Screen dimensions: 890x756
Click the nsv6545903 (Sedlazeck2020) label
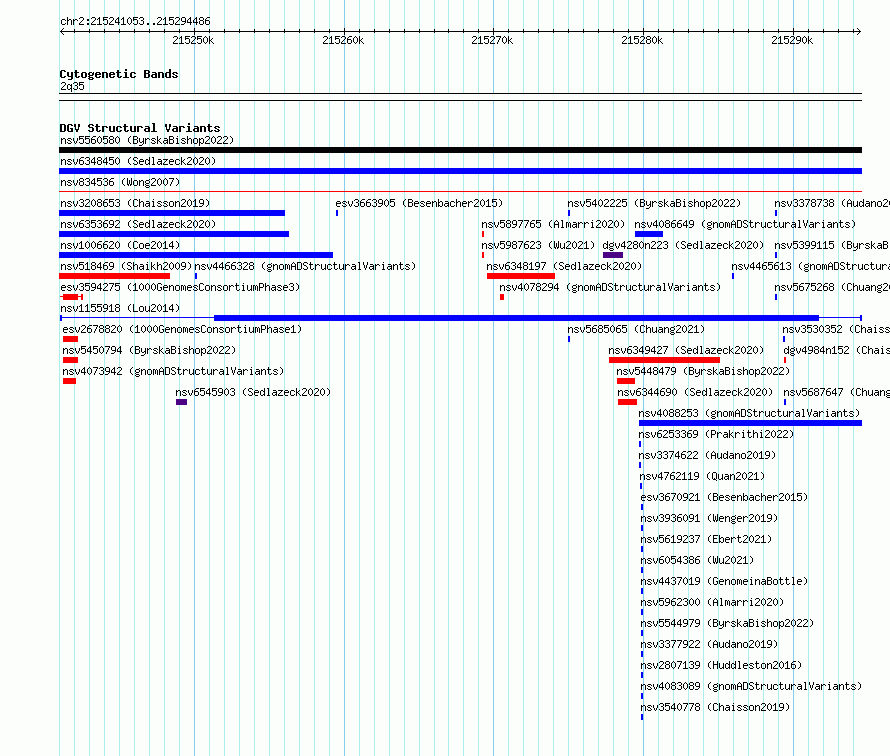[x=253, y=392]
